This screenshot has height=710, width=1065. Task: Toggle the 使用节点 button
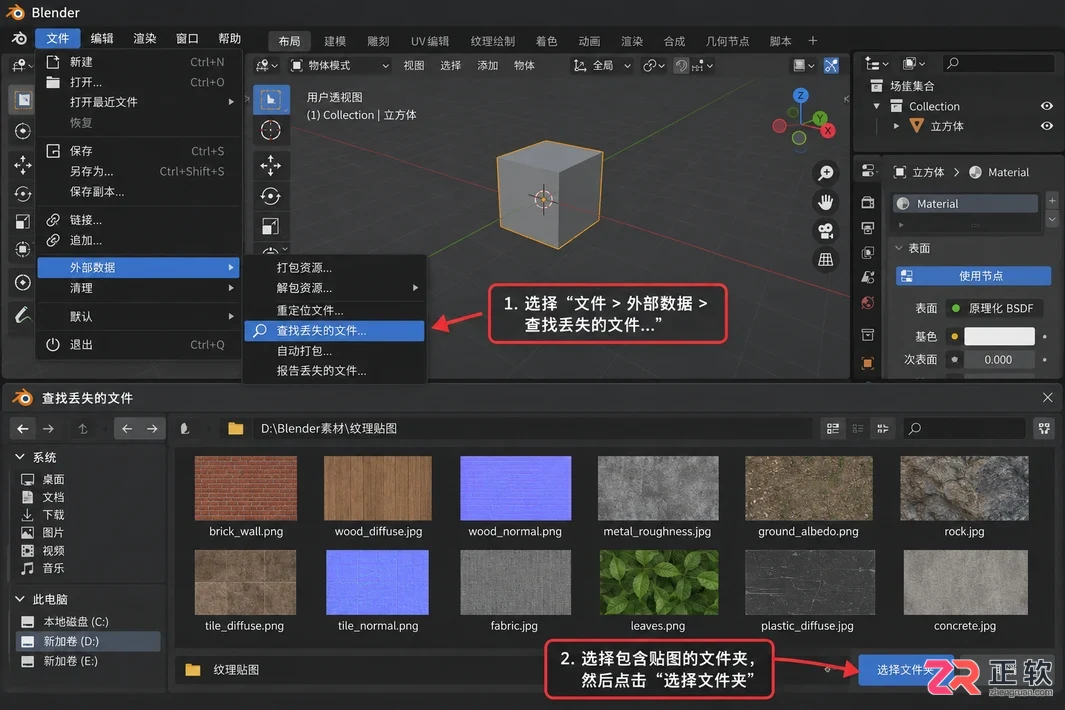click(x=973, y=276)
